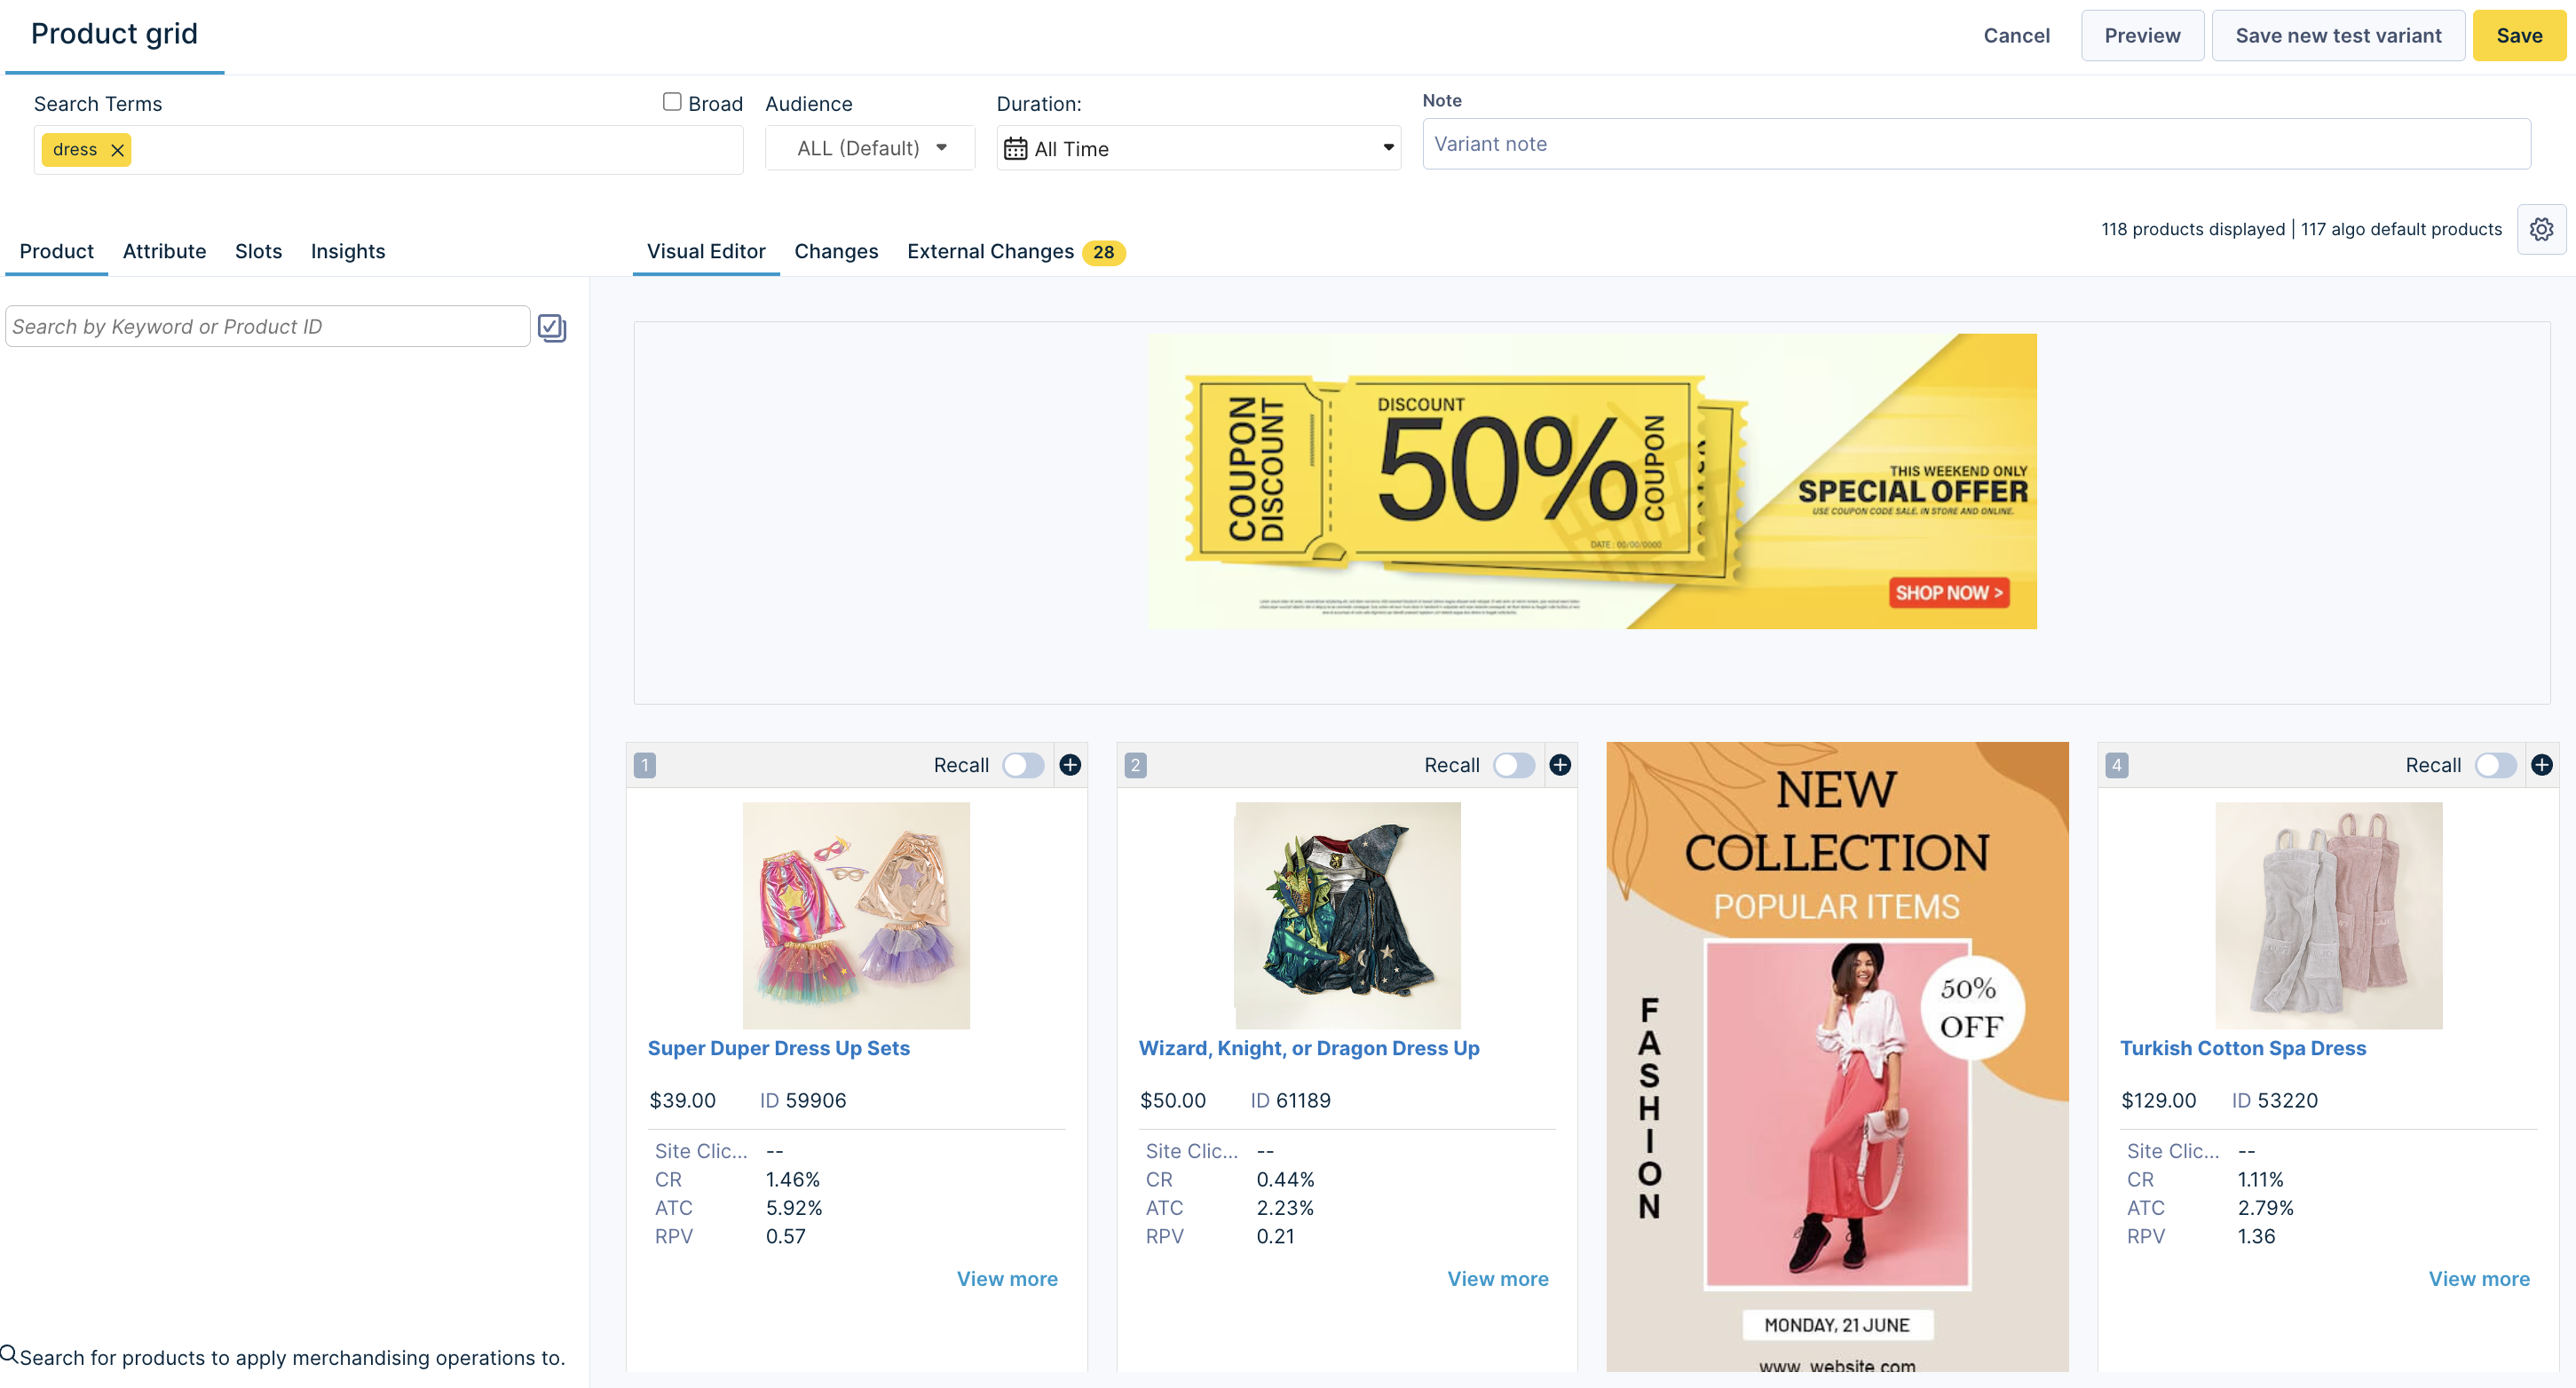Toggle Recall for Super Duper Dress Up Sets

tap(1023, 766)
